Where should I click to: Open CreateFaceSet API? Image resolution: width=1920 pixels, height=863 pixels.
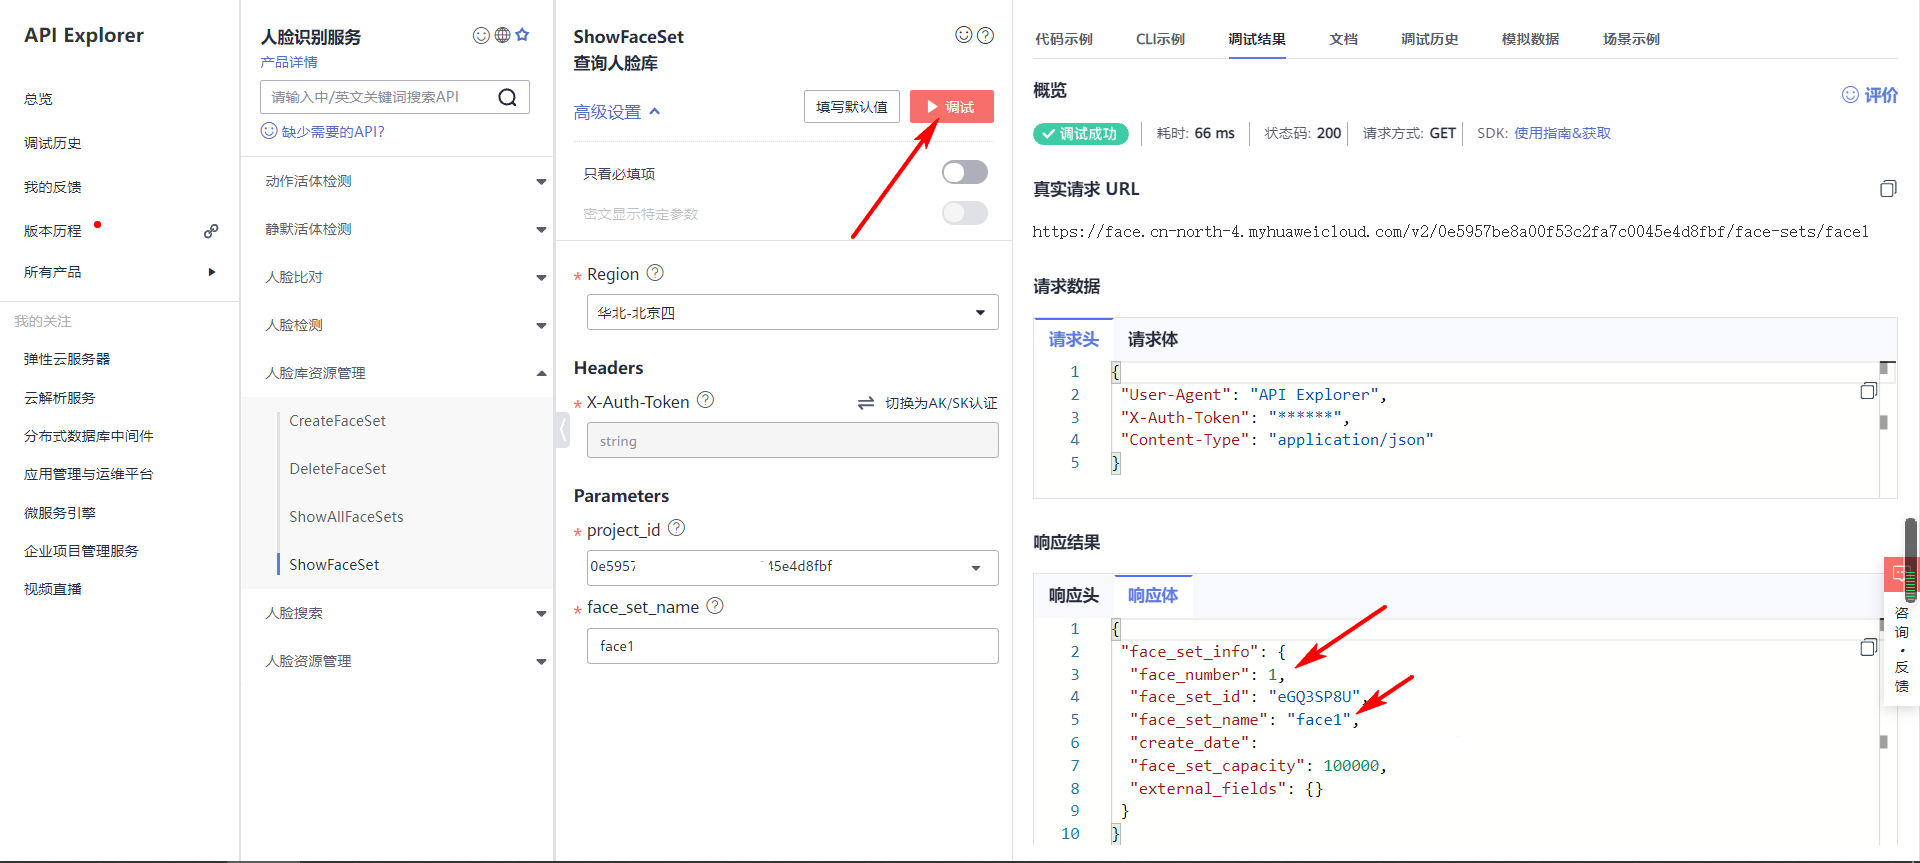tap(337, 421)
